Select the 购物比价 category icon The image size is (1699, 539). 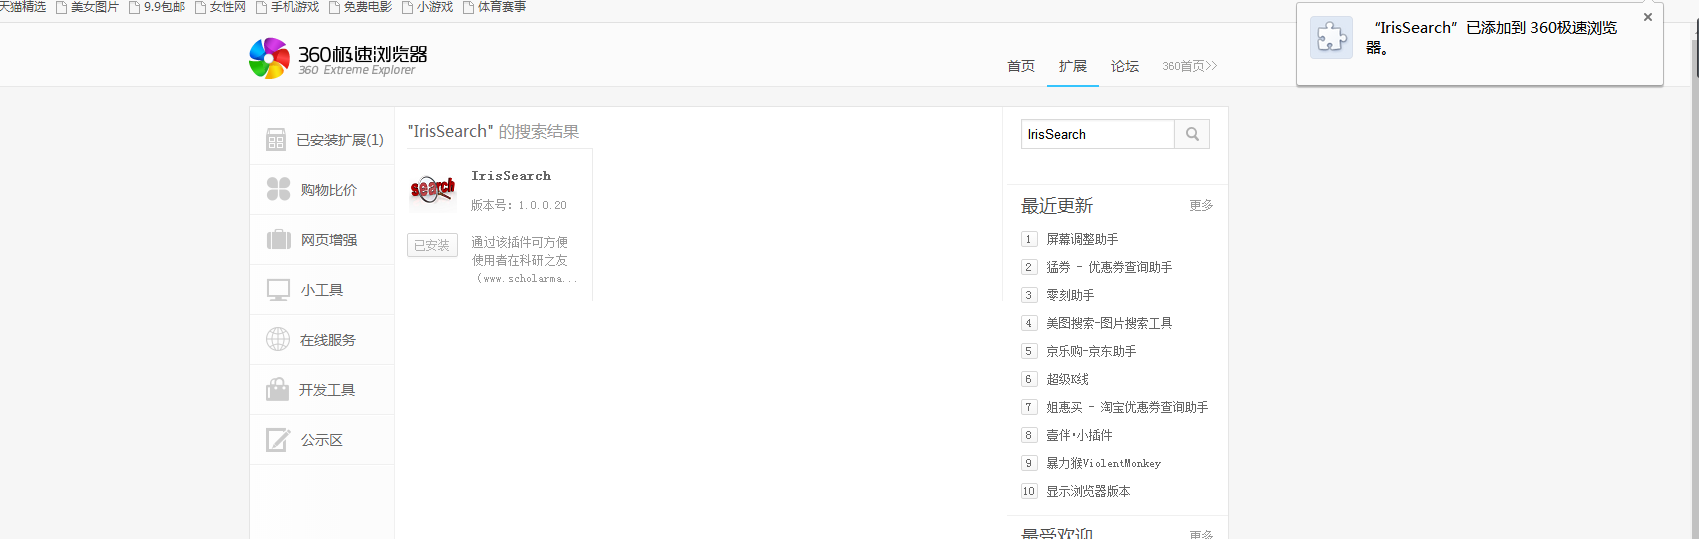[278, 189]
